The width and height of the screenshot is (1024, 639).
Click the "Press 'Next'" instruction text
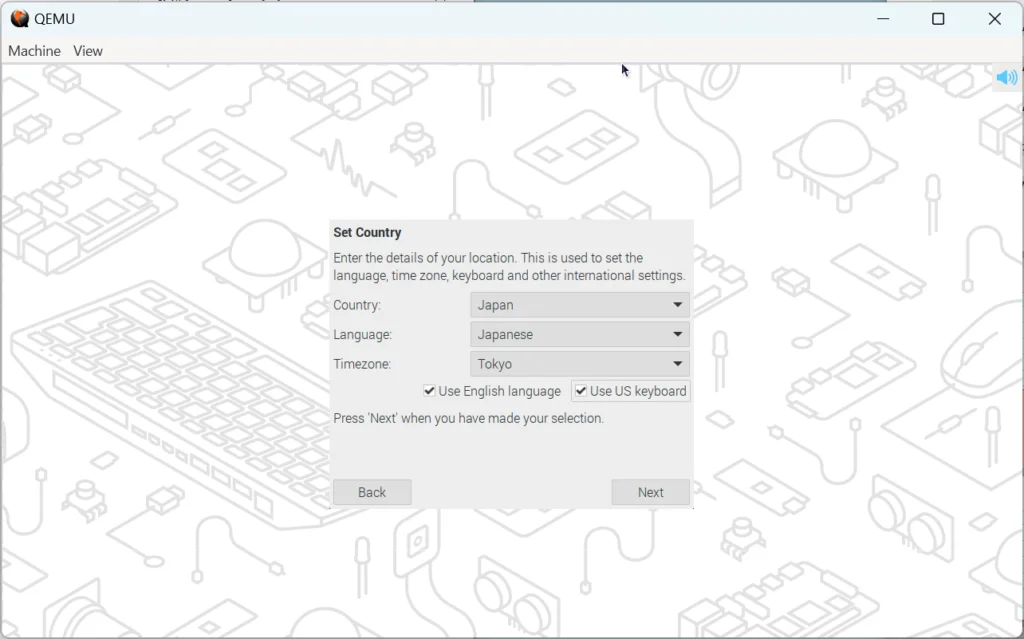[468, 418]
